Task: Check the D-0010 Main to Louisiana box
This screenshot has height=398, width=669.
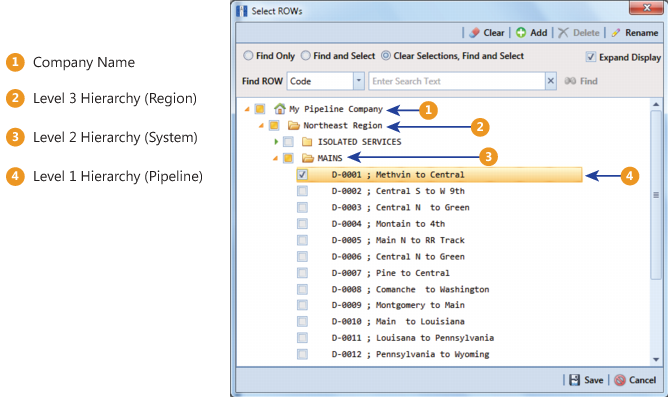Action: (x=303, y=321)
